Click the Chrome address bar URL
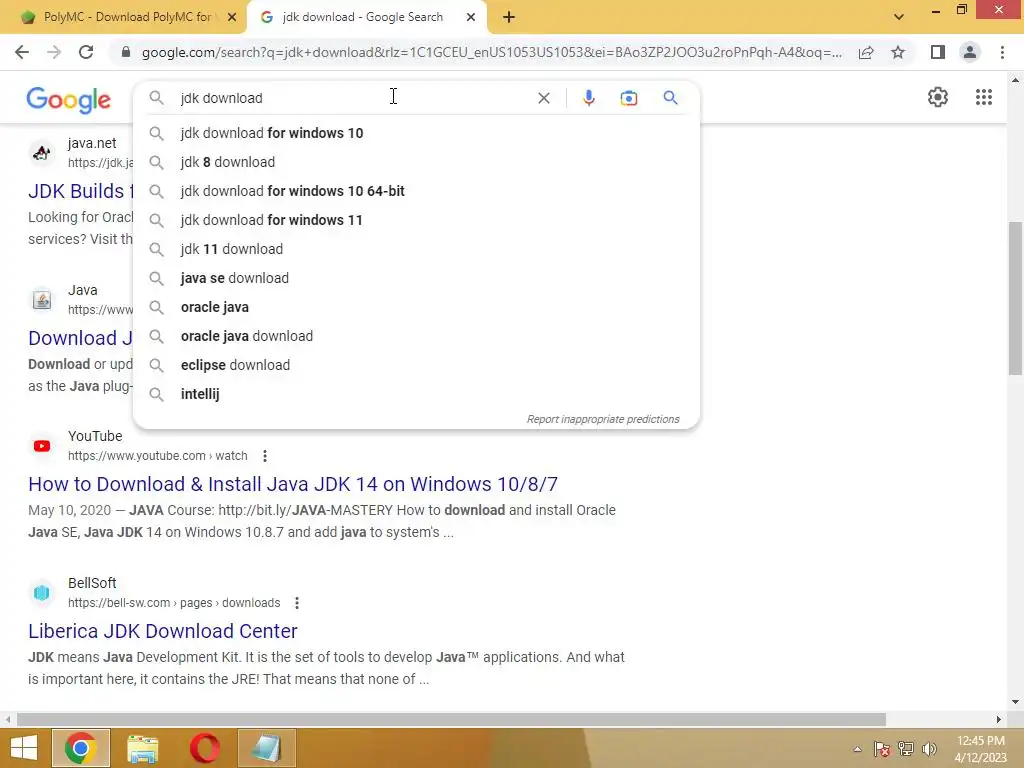Image resolution: width=1024 pixels, height=768 pixels. 491,52
